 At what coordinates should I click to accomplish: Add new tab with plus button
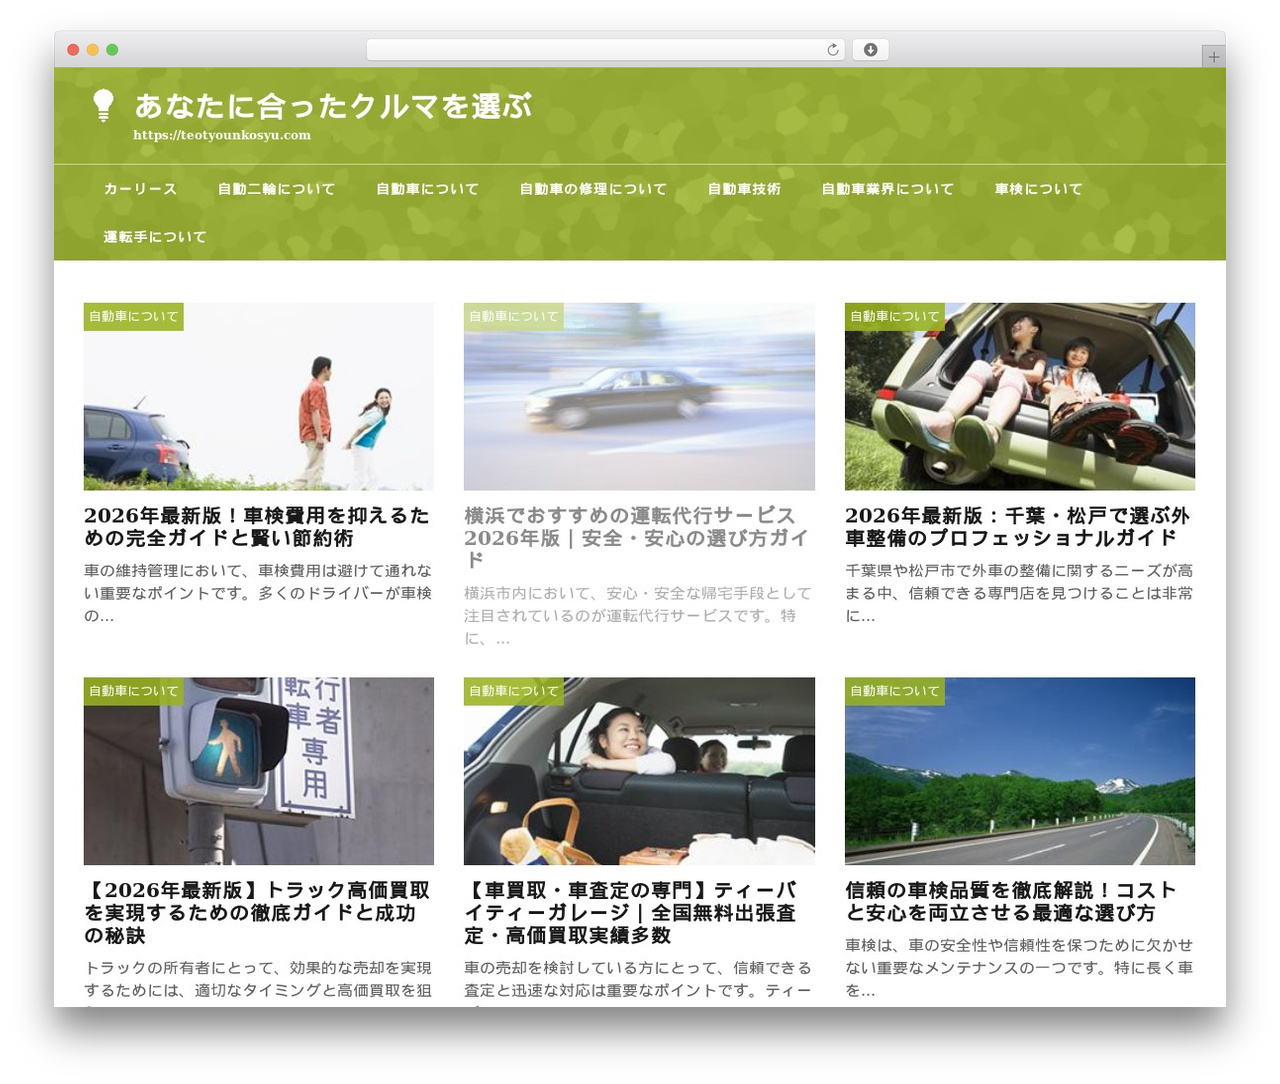pos(1213,57)
